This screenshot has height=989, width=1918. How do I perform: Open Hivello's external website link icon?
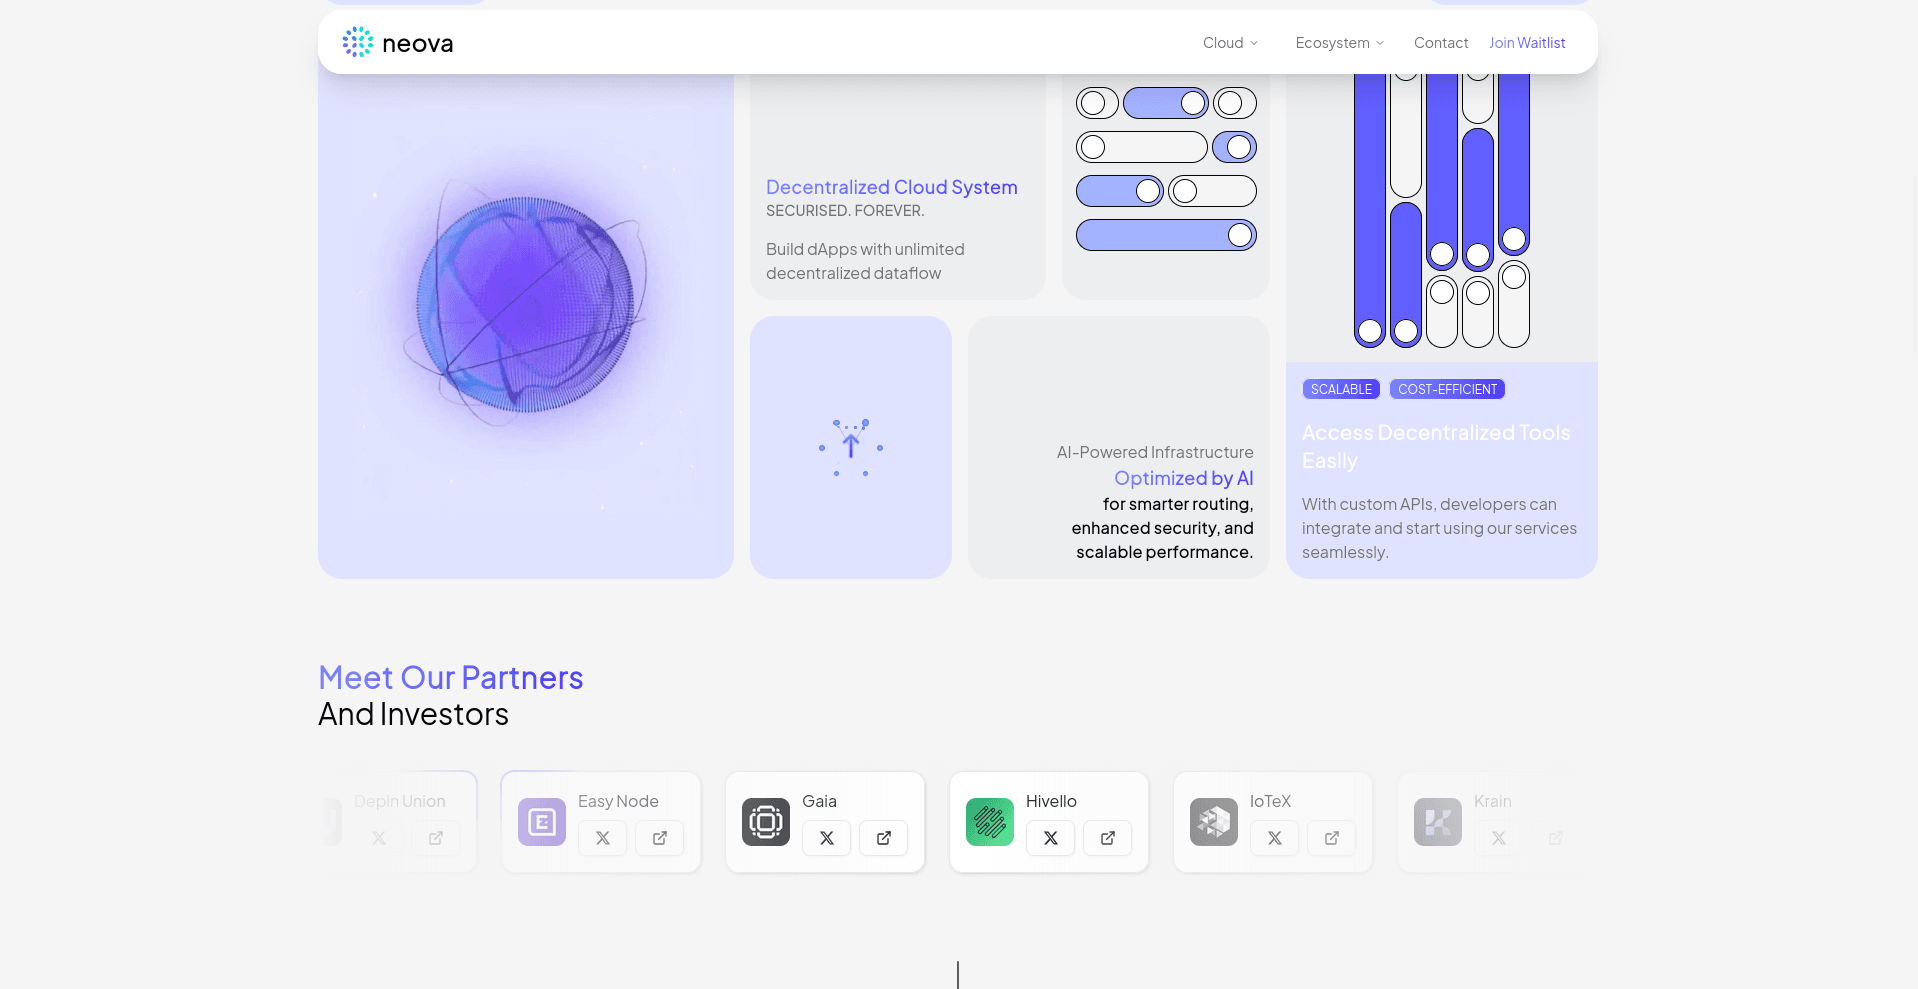point(1107,838)
